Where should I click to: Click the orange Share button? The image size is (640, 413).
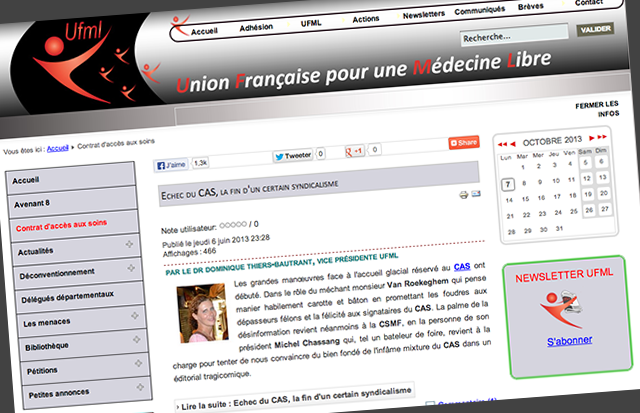[x=463, y=143]
